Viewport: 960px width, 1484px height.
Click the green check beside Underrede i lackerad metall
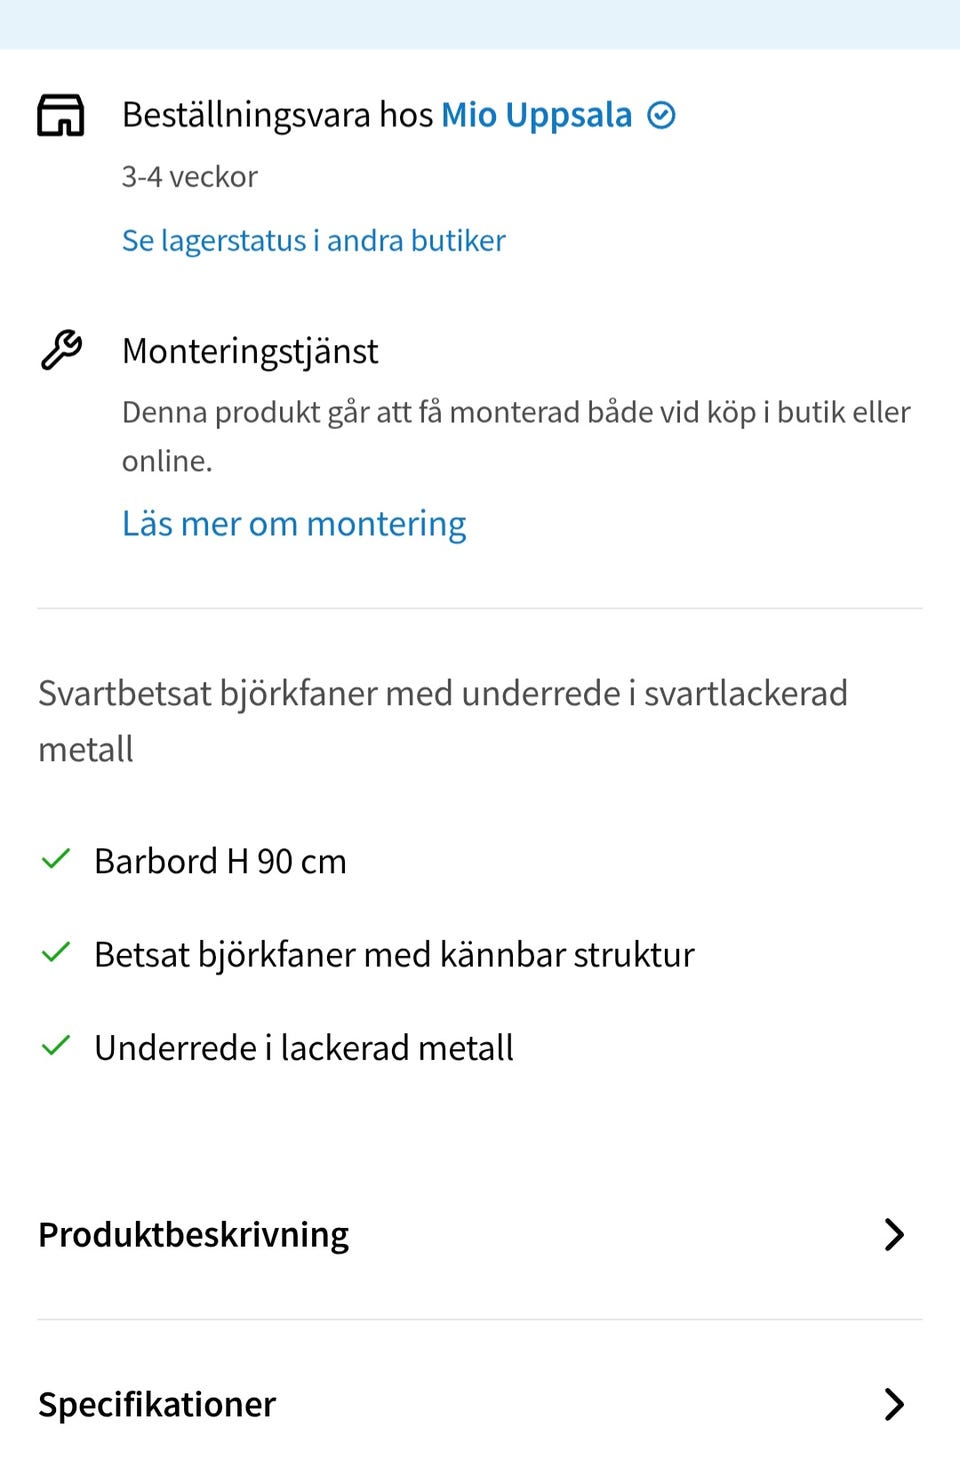(x=54, y=1045)
